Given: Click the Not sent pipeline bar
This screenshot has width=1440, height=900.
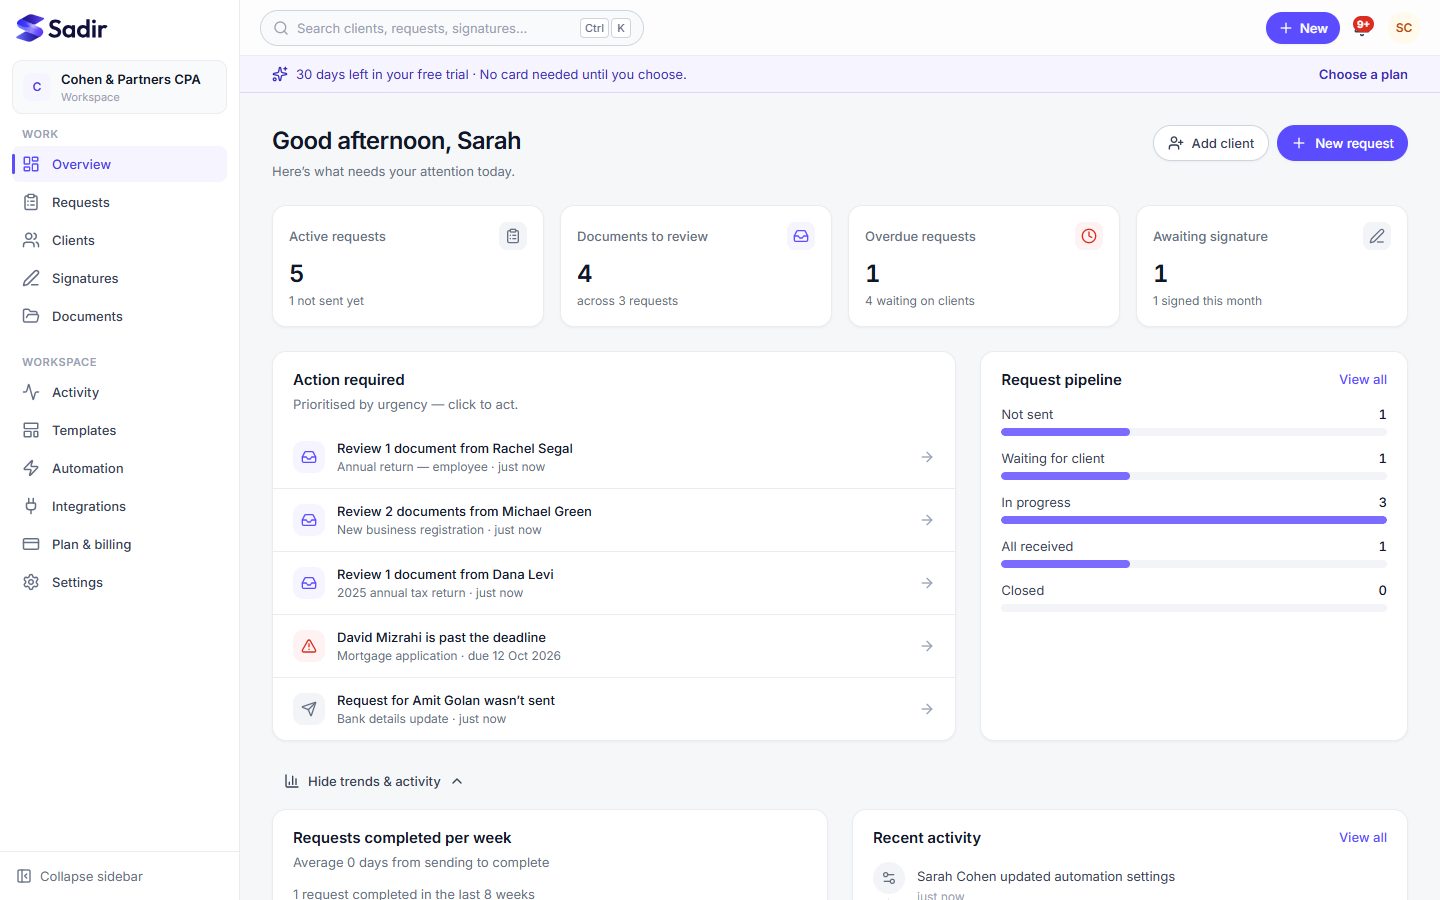Looking at the screenshot, I should coord(1194,432).
